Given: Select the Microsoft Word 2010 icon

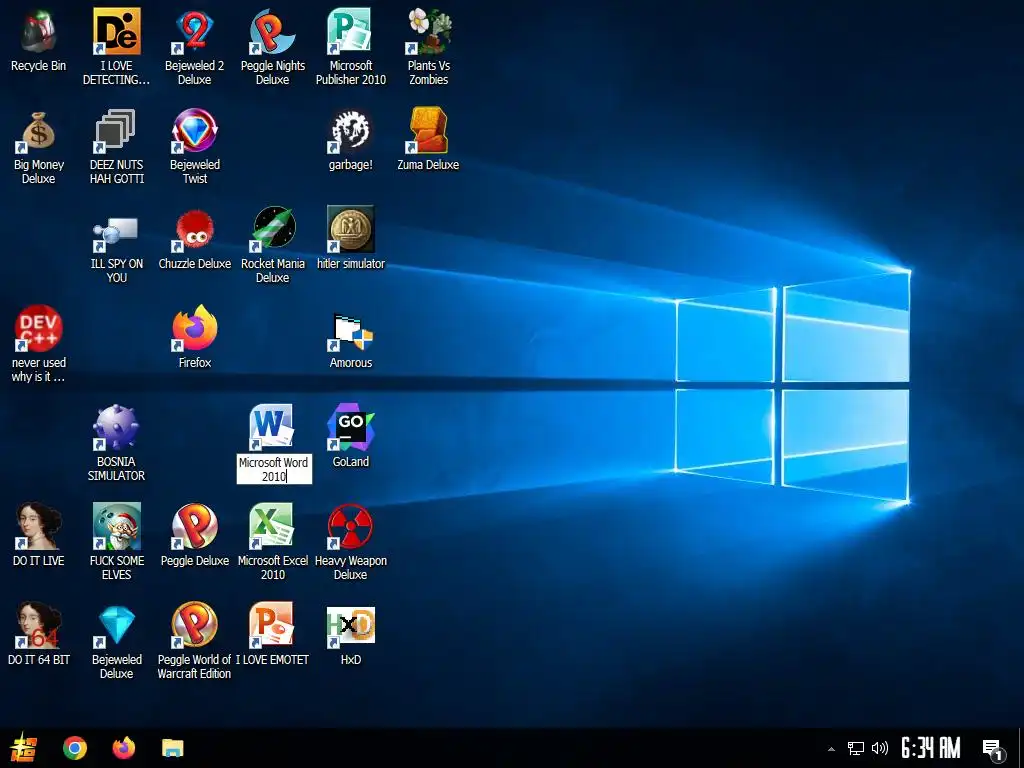Looking at the screenshot, I should pos(273,428).
